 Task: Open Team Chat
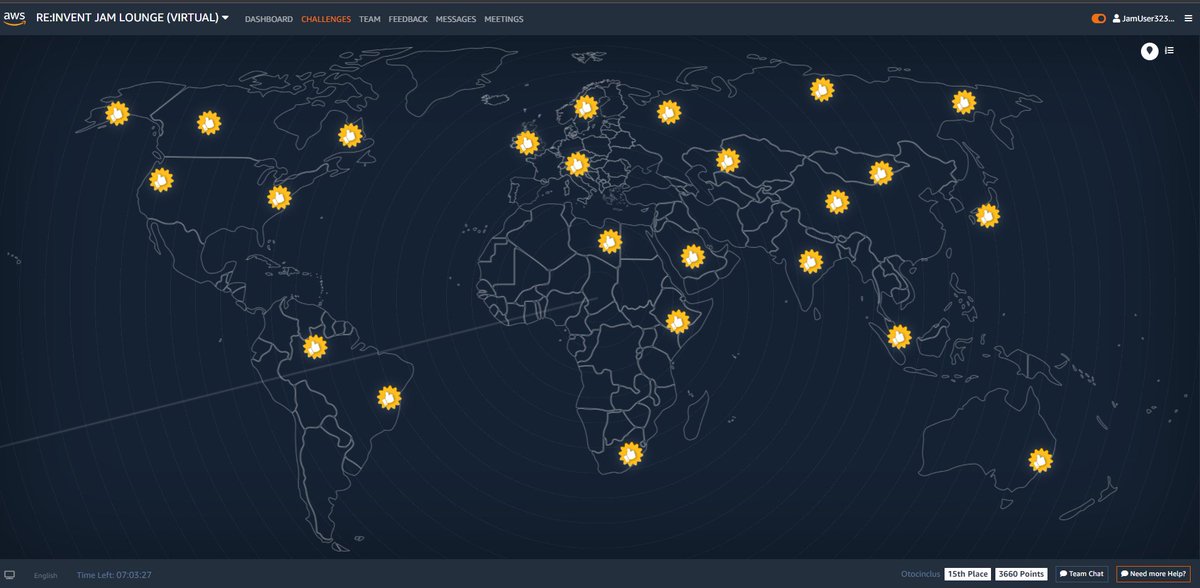(1082, 574)
